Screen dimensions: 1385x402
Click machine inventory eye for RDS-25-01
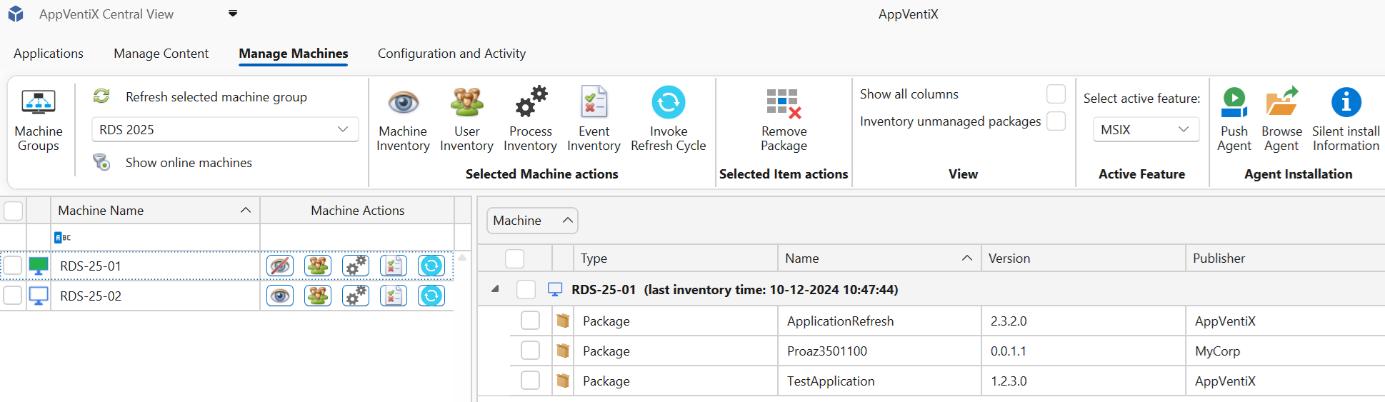[280, 266]
